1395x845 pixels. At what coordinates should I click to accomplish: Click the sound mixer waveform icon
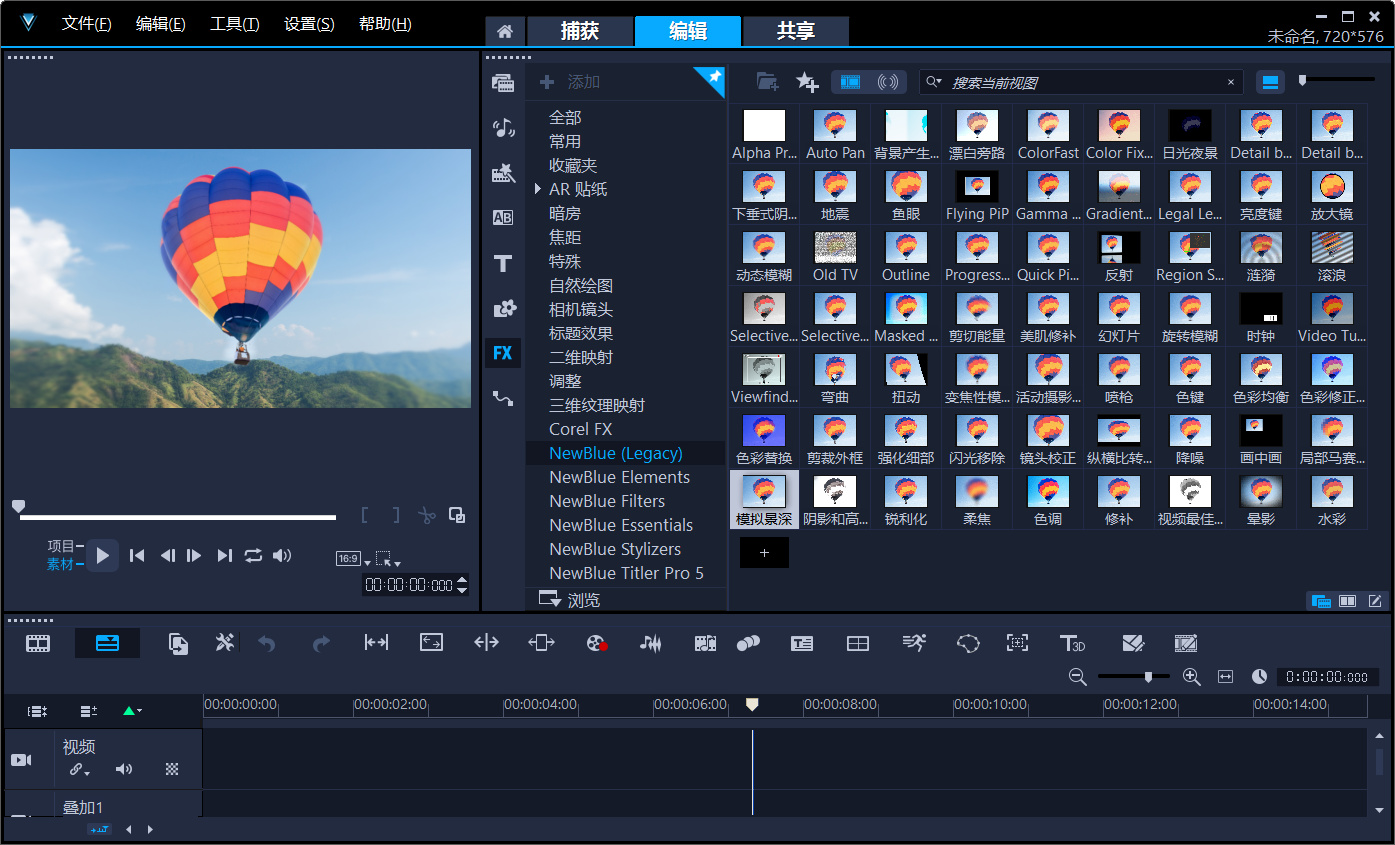point(650,643)
